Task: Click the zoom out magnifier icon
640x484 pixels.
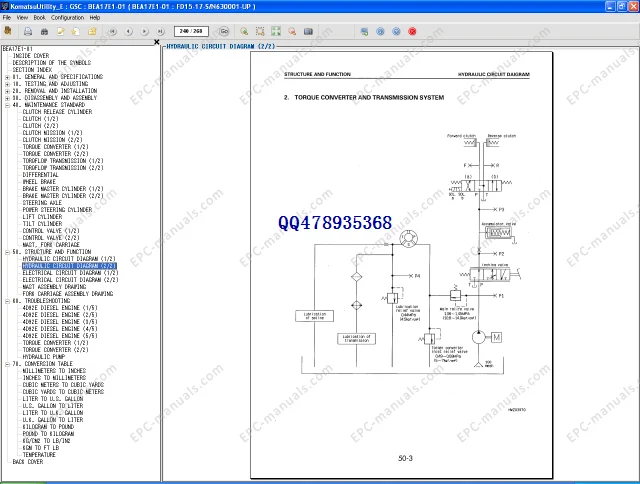Action: coord(292,31)
